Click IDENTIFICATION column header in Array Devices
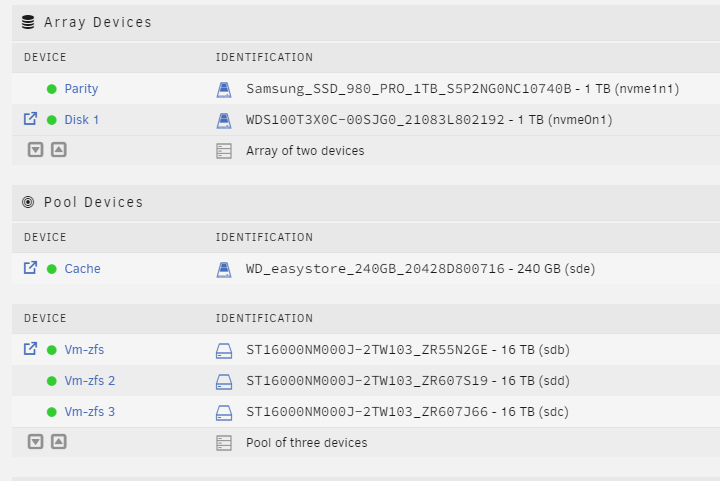The image size is (720, 481). coord(264,57)
